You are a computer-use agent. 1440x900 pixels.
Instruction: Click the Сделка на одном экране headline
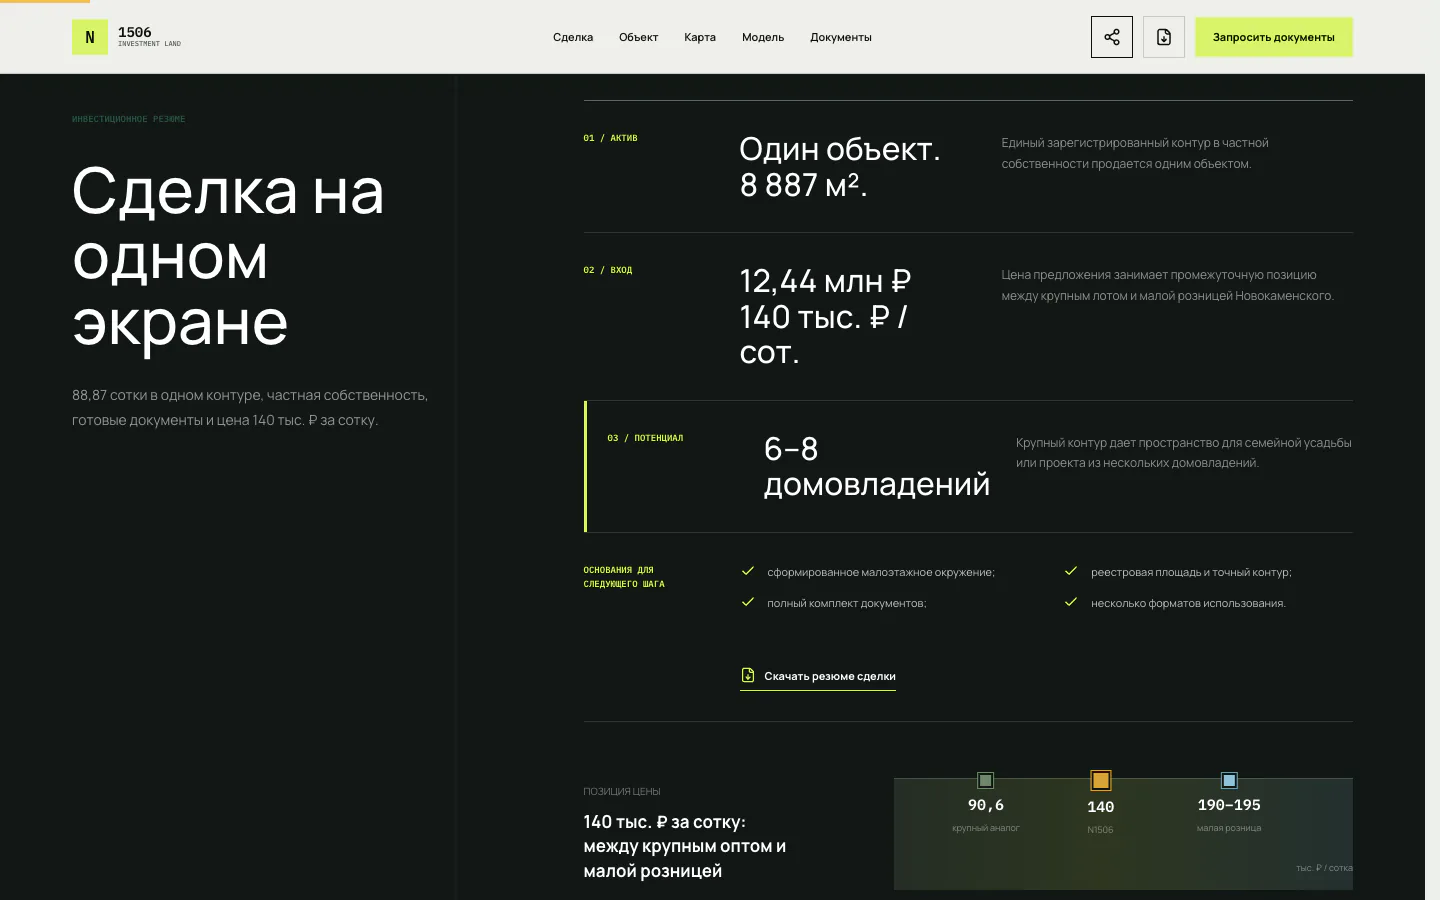tap(228, 256)
